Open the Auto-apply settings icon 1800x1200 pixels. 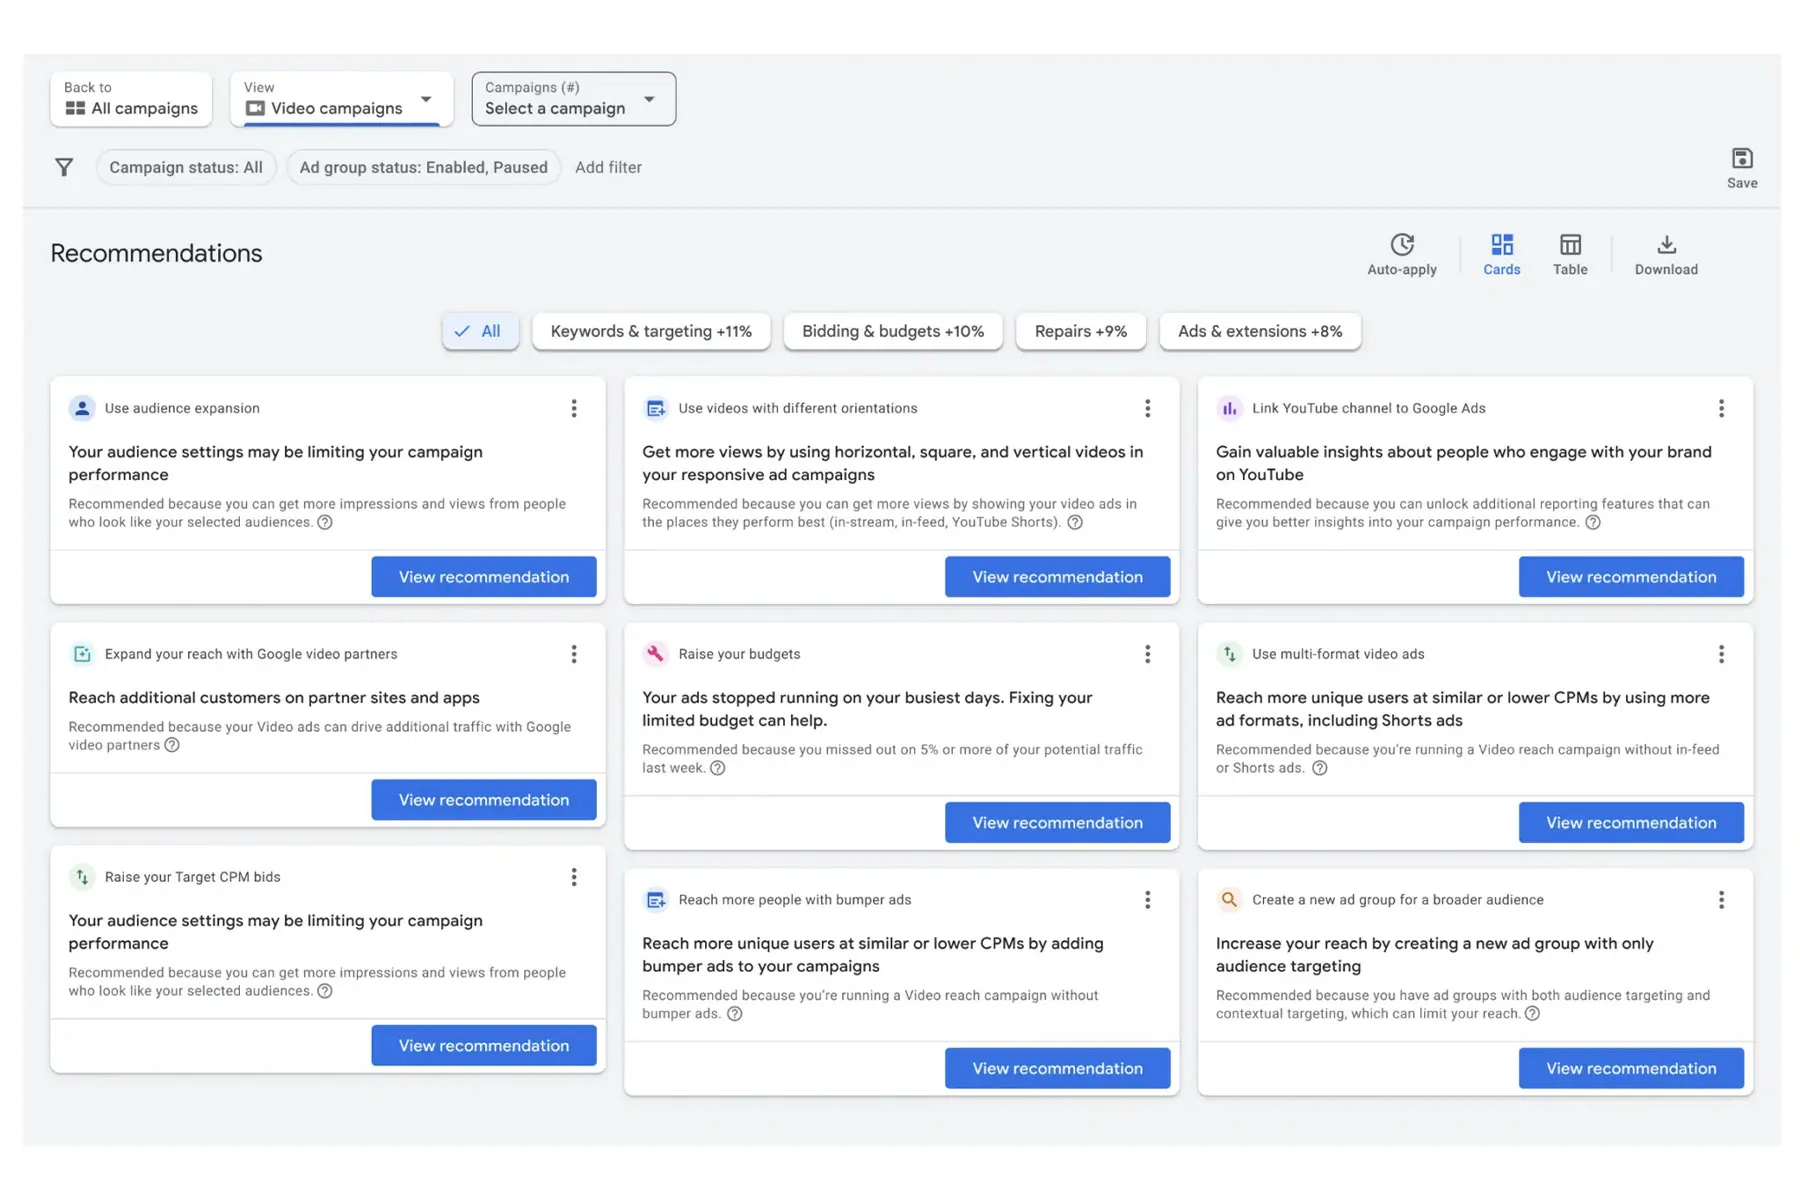point(1401,246)
